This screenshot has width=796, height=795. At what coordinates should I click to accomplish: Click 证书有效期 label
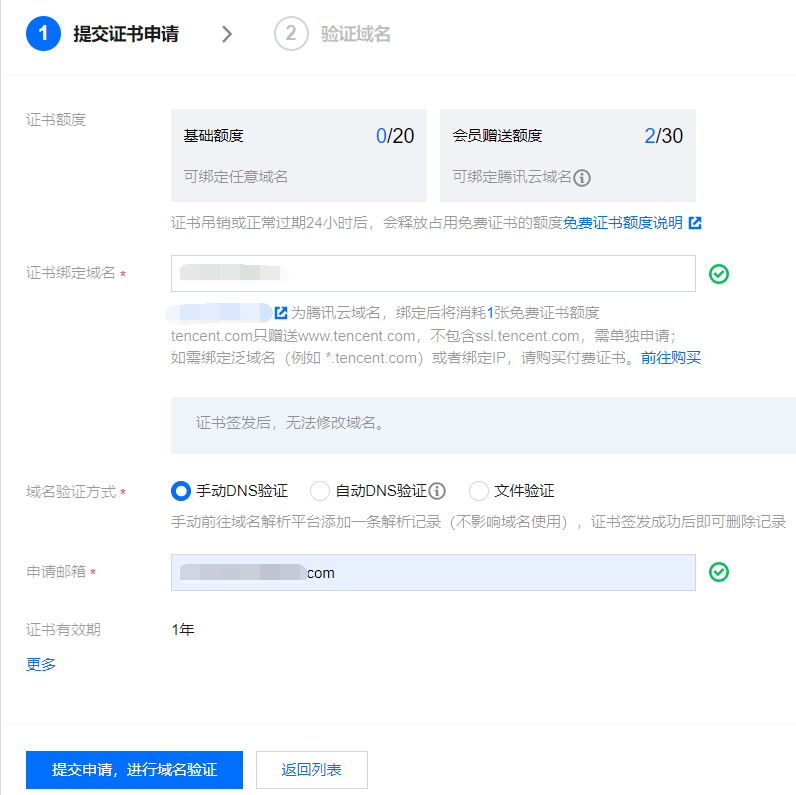point(63,630)
